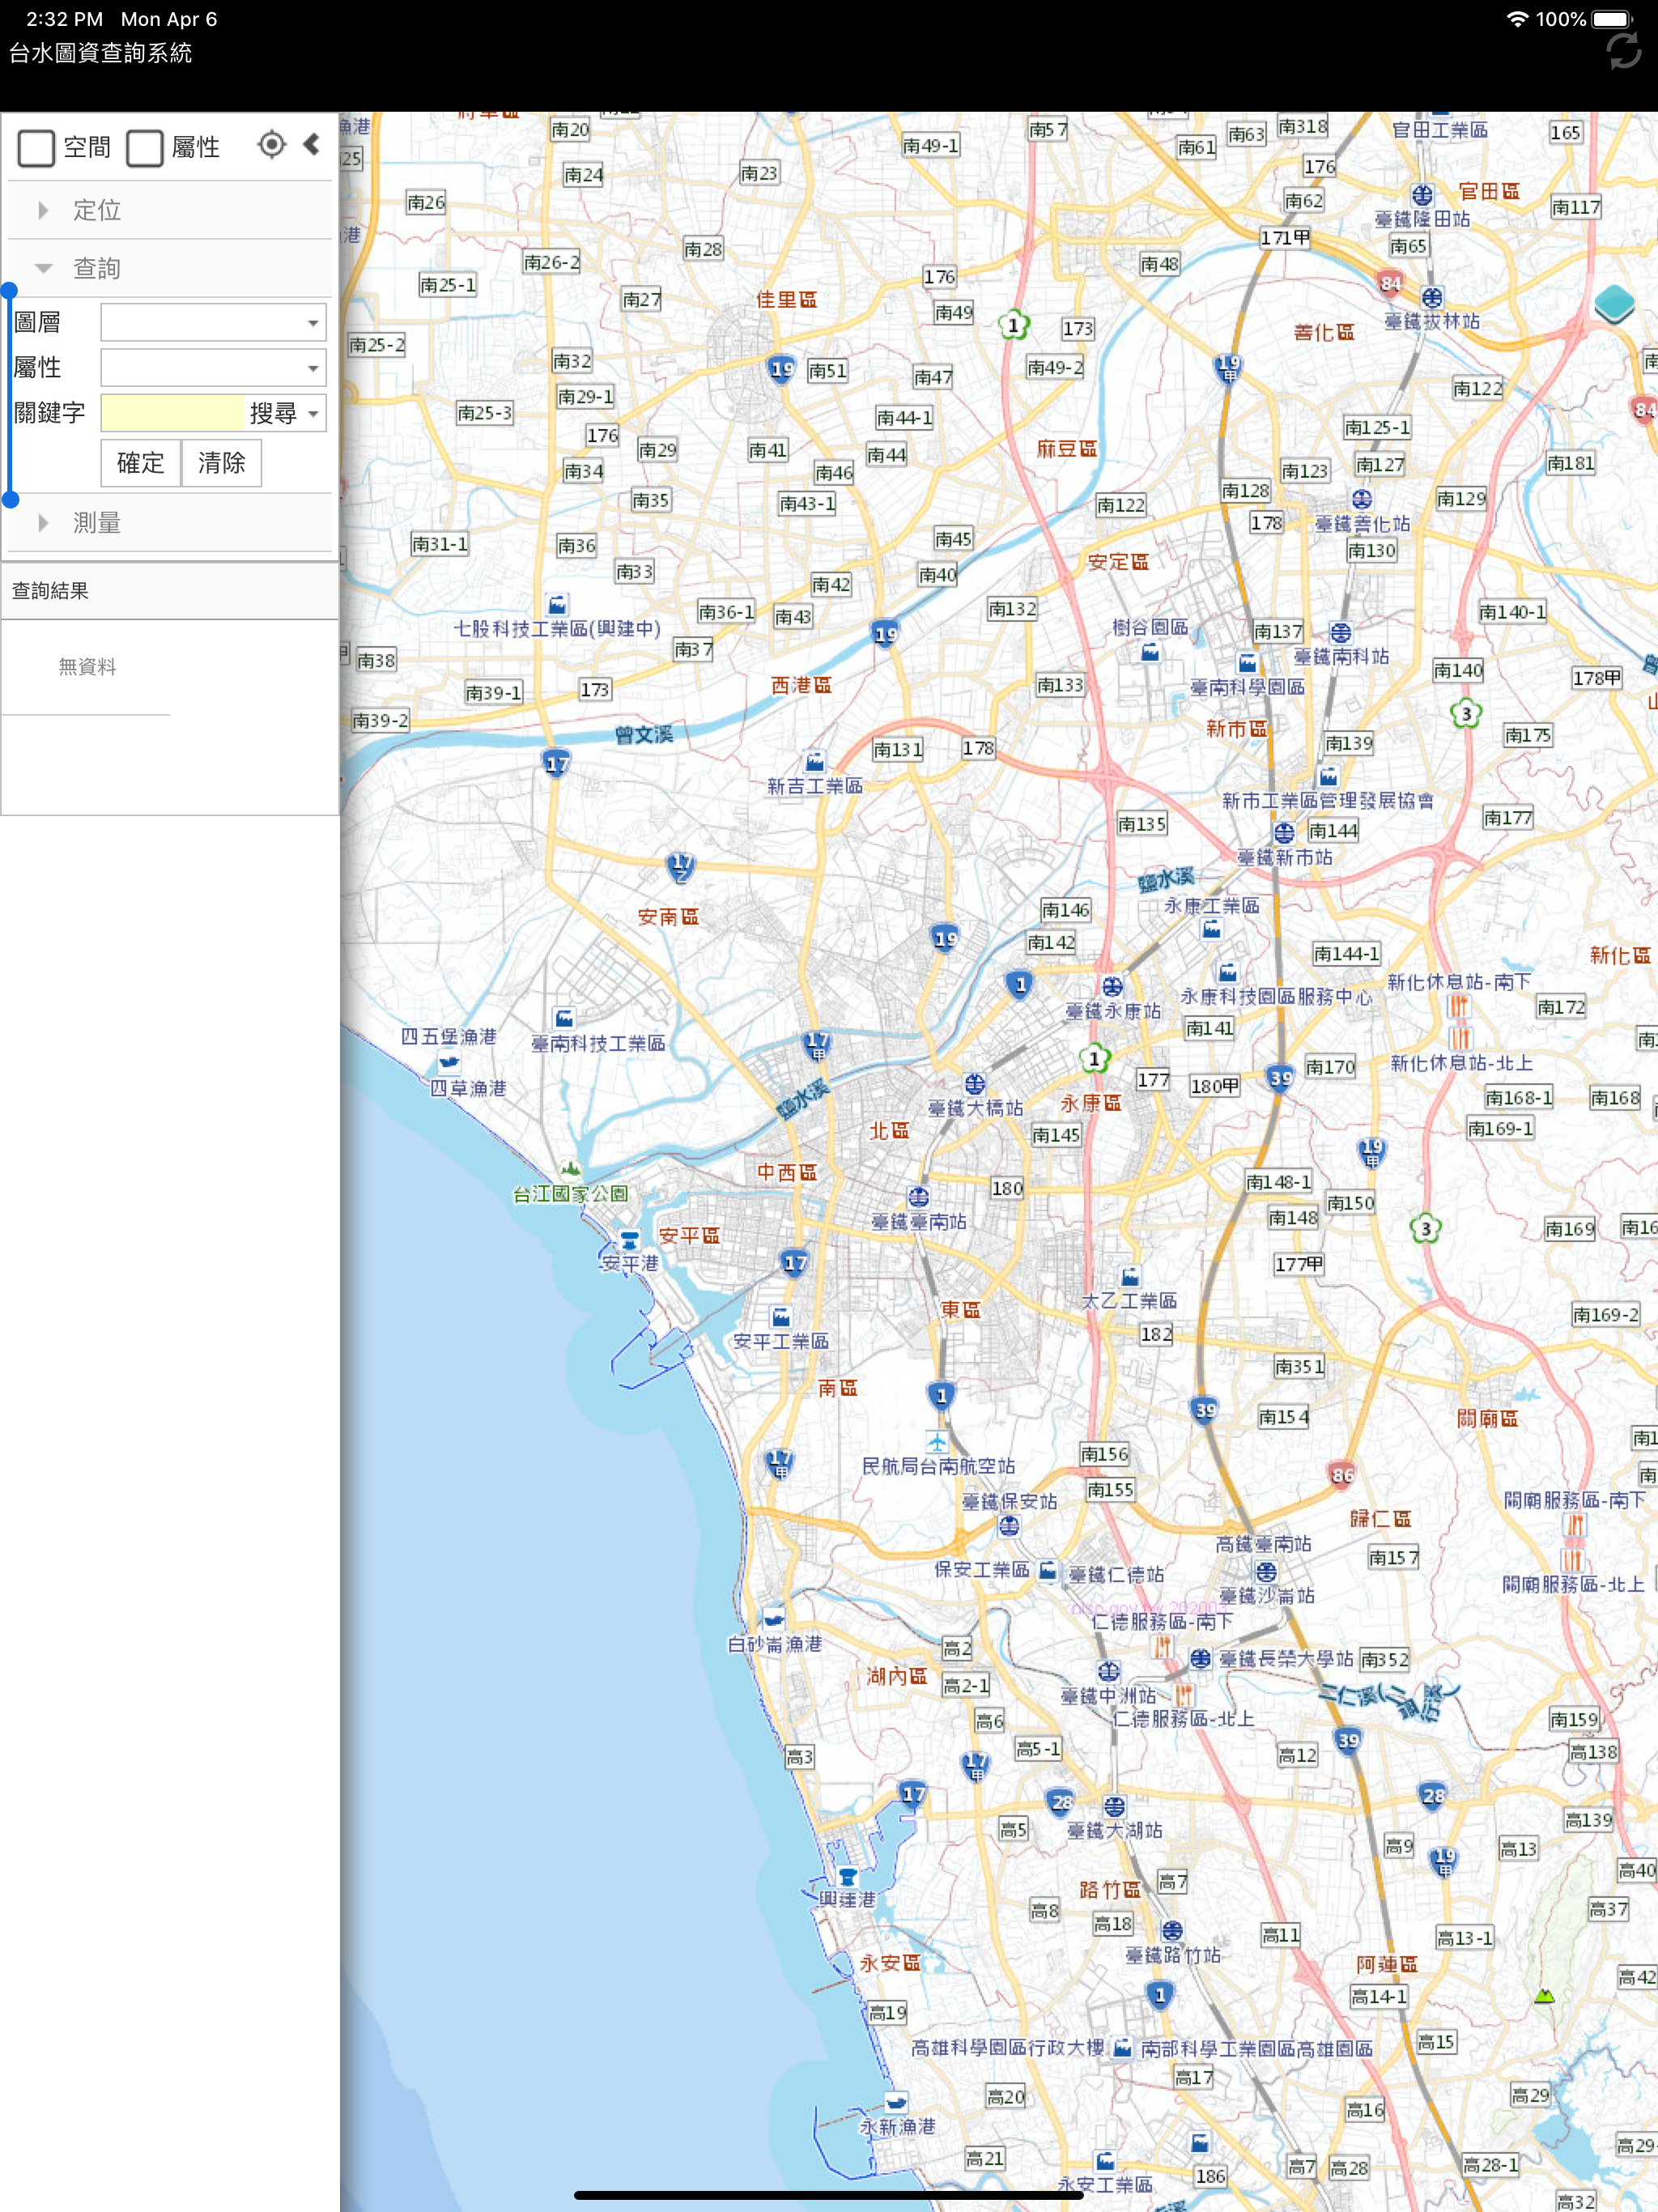Tap the 保安工業區 factory icon
Image resolution: width=1658 pixels, height=2212 pixels.
[1047, 1569]
